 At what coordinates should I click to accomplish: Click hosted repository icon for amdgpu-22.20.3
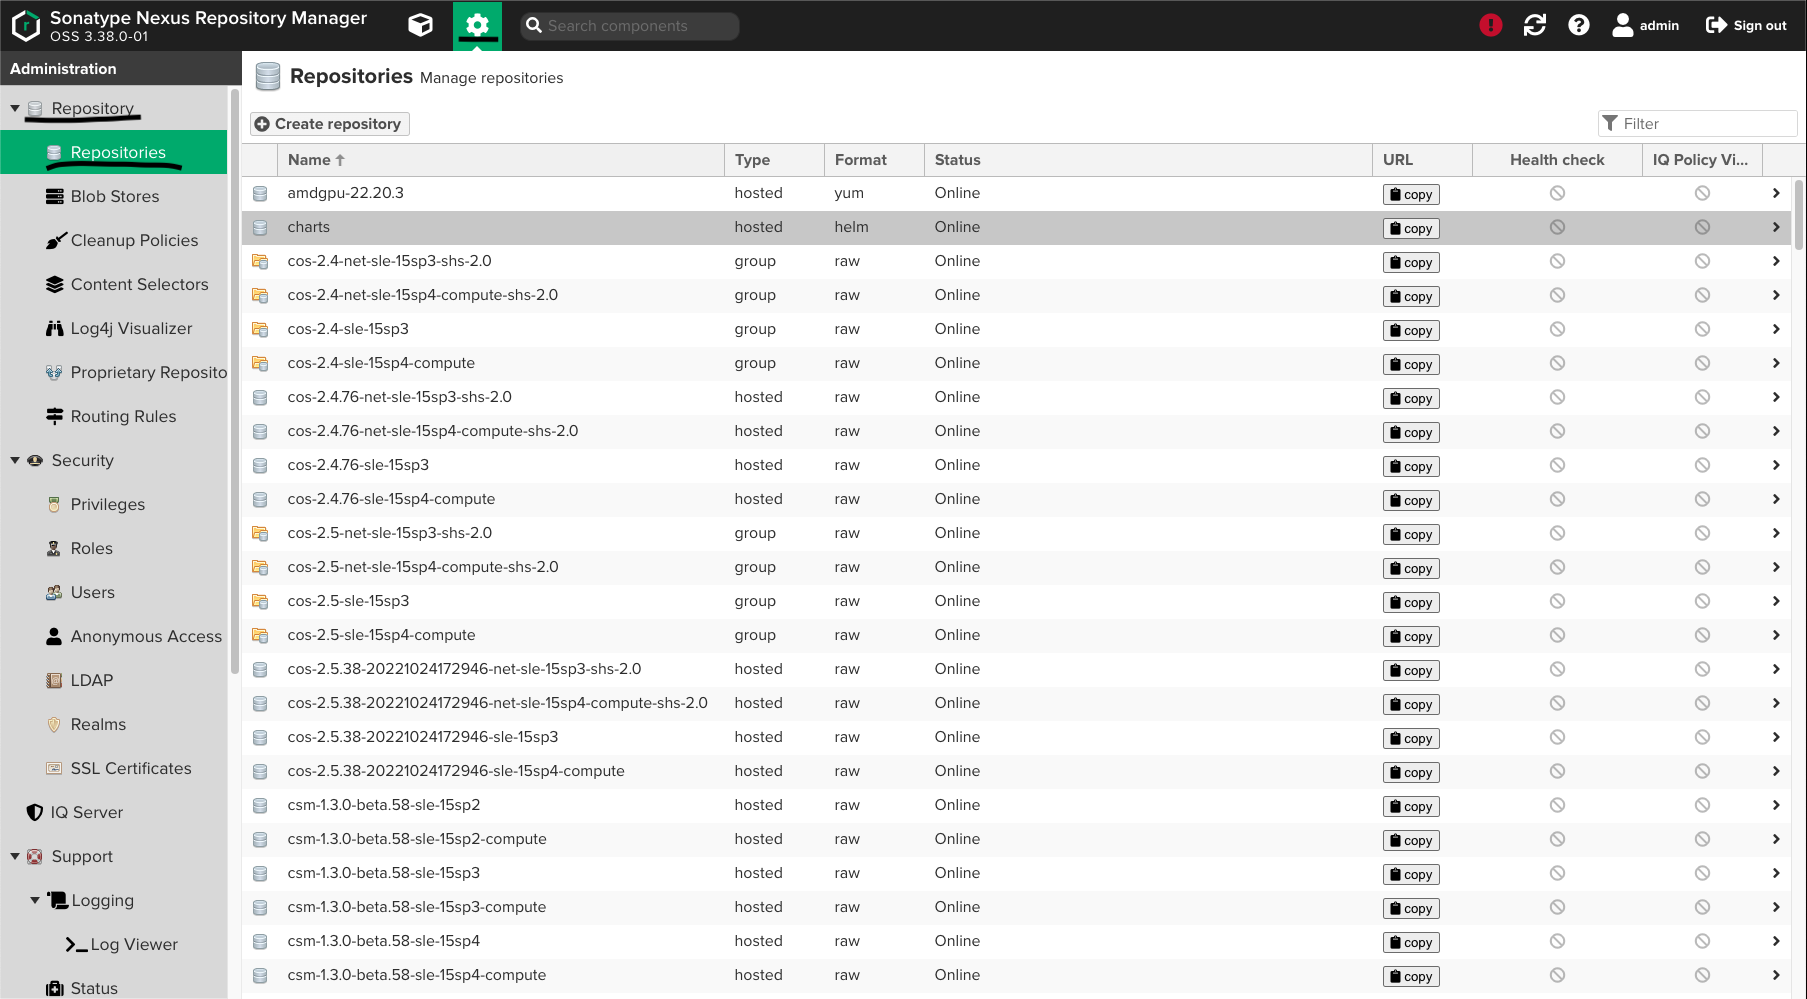(x=260, y=193)
